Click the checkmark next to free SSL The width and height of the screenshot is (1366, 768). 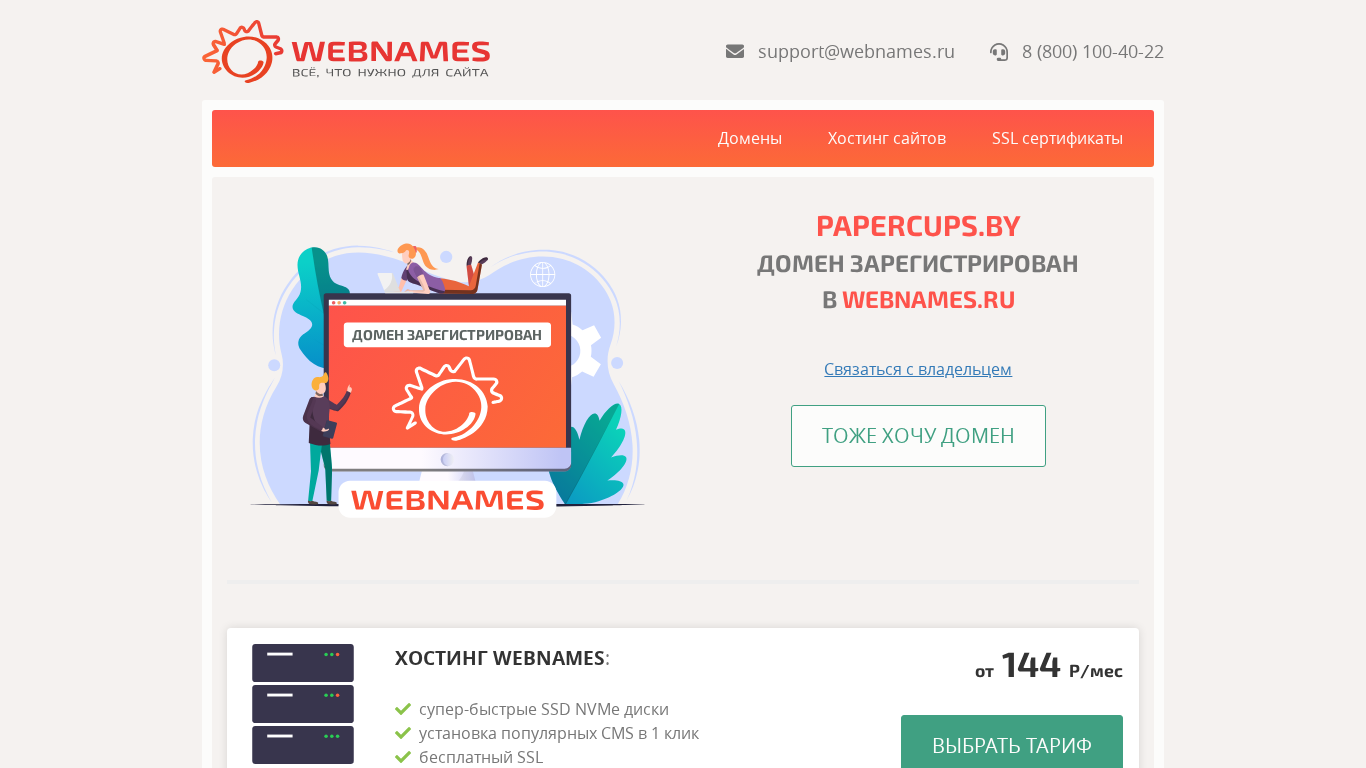point(403,757)
